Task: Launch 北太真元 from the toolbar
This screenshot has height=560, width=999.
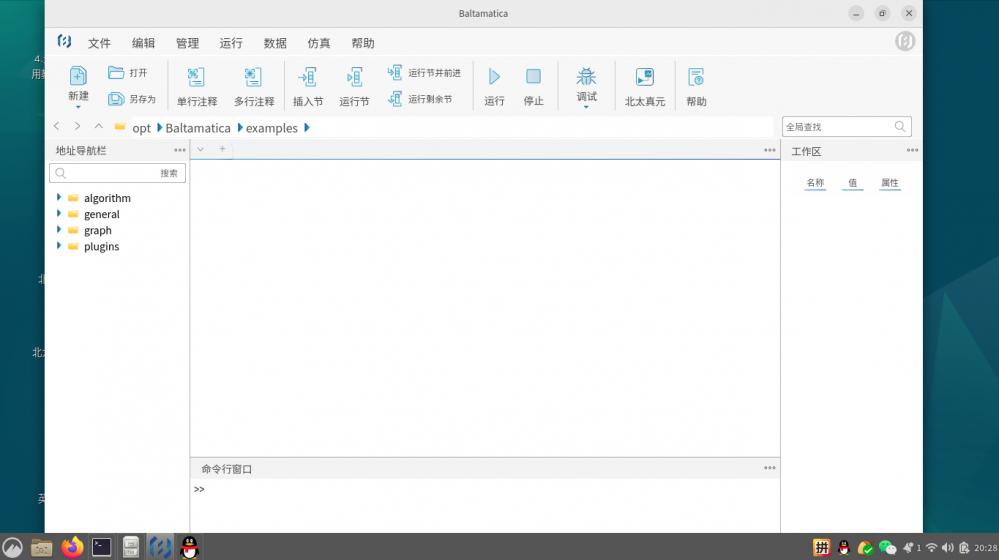Action: (x=644, y=78)
